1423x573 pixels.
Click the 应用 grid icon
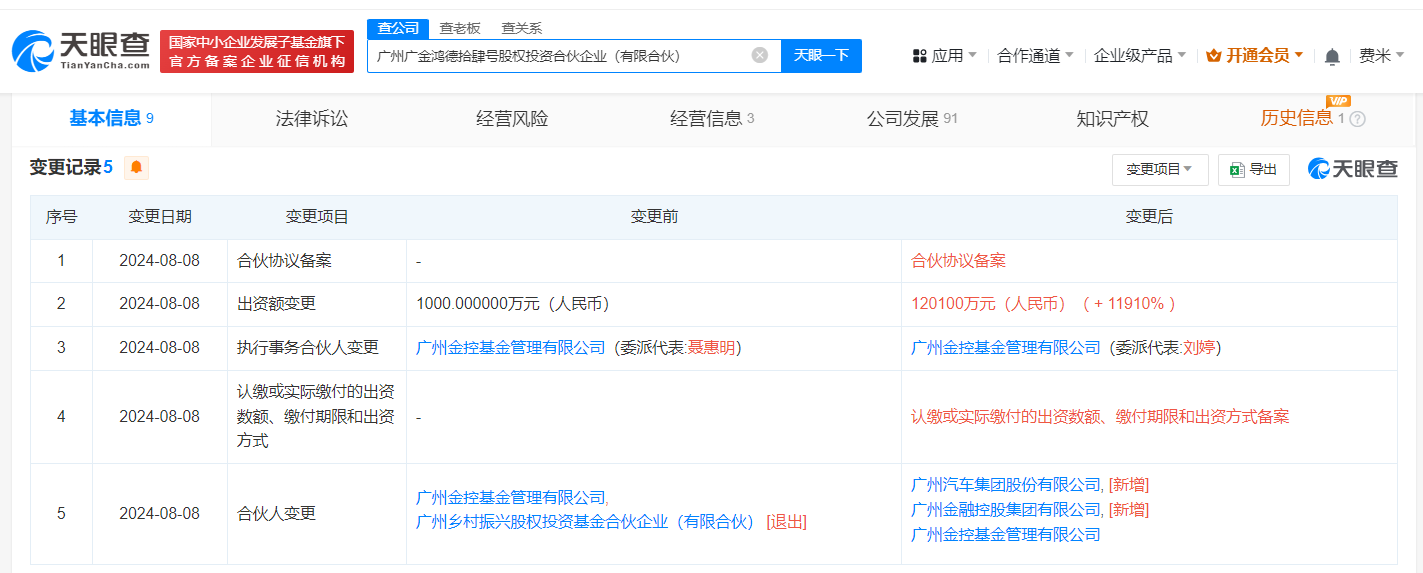[x=920, y=56]
